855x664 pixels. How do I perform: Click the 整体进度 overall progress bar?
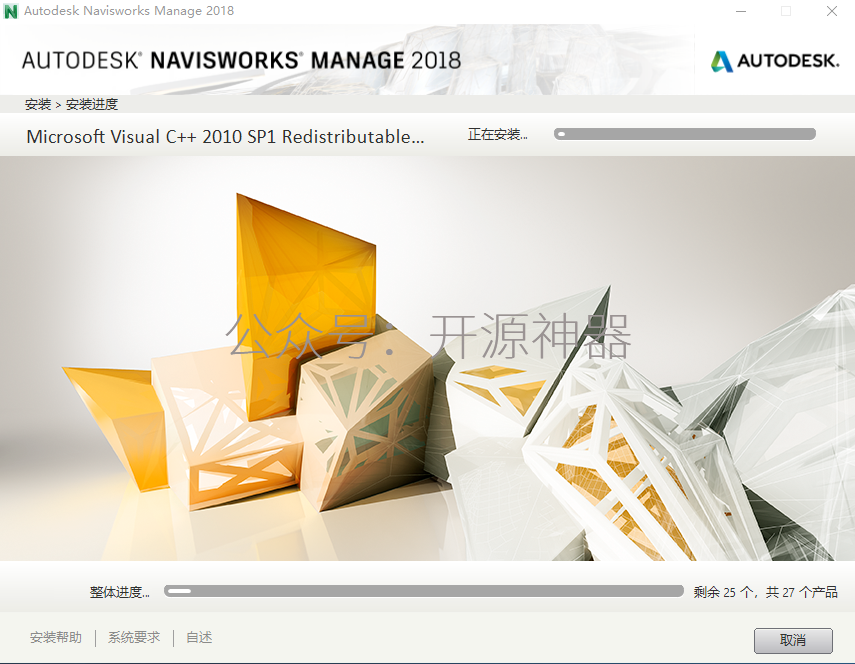(x=424, y=591)
